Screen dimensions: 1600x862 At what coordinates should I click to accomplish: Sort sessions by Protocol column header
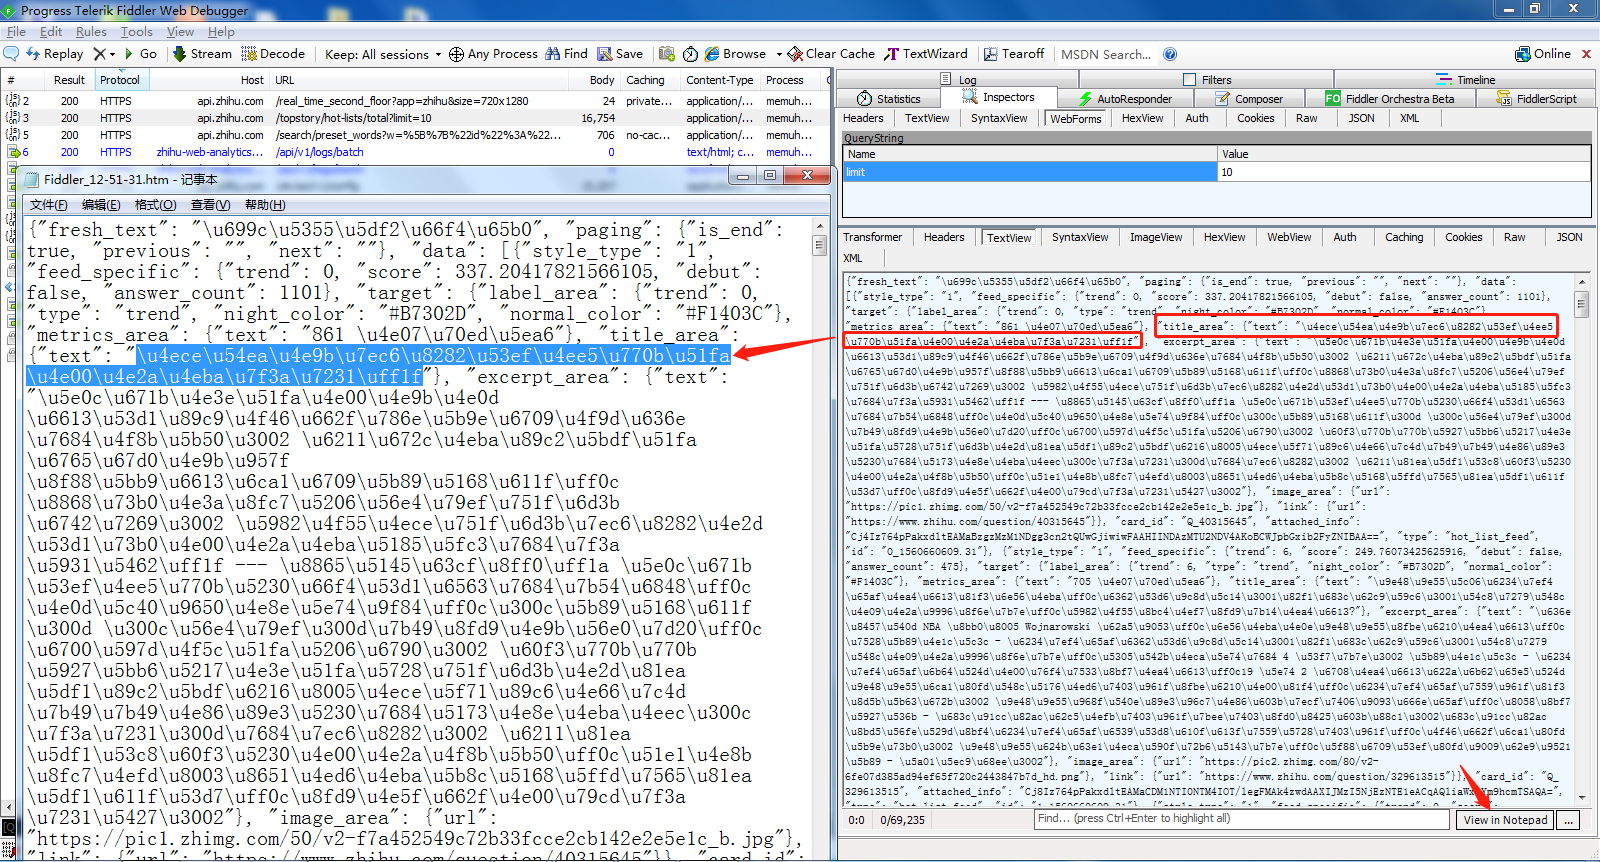click(120, 80)
